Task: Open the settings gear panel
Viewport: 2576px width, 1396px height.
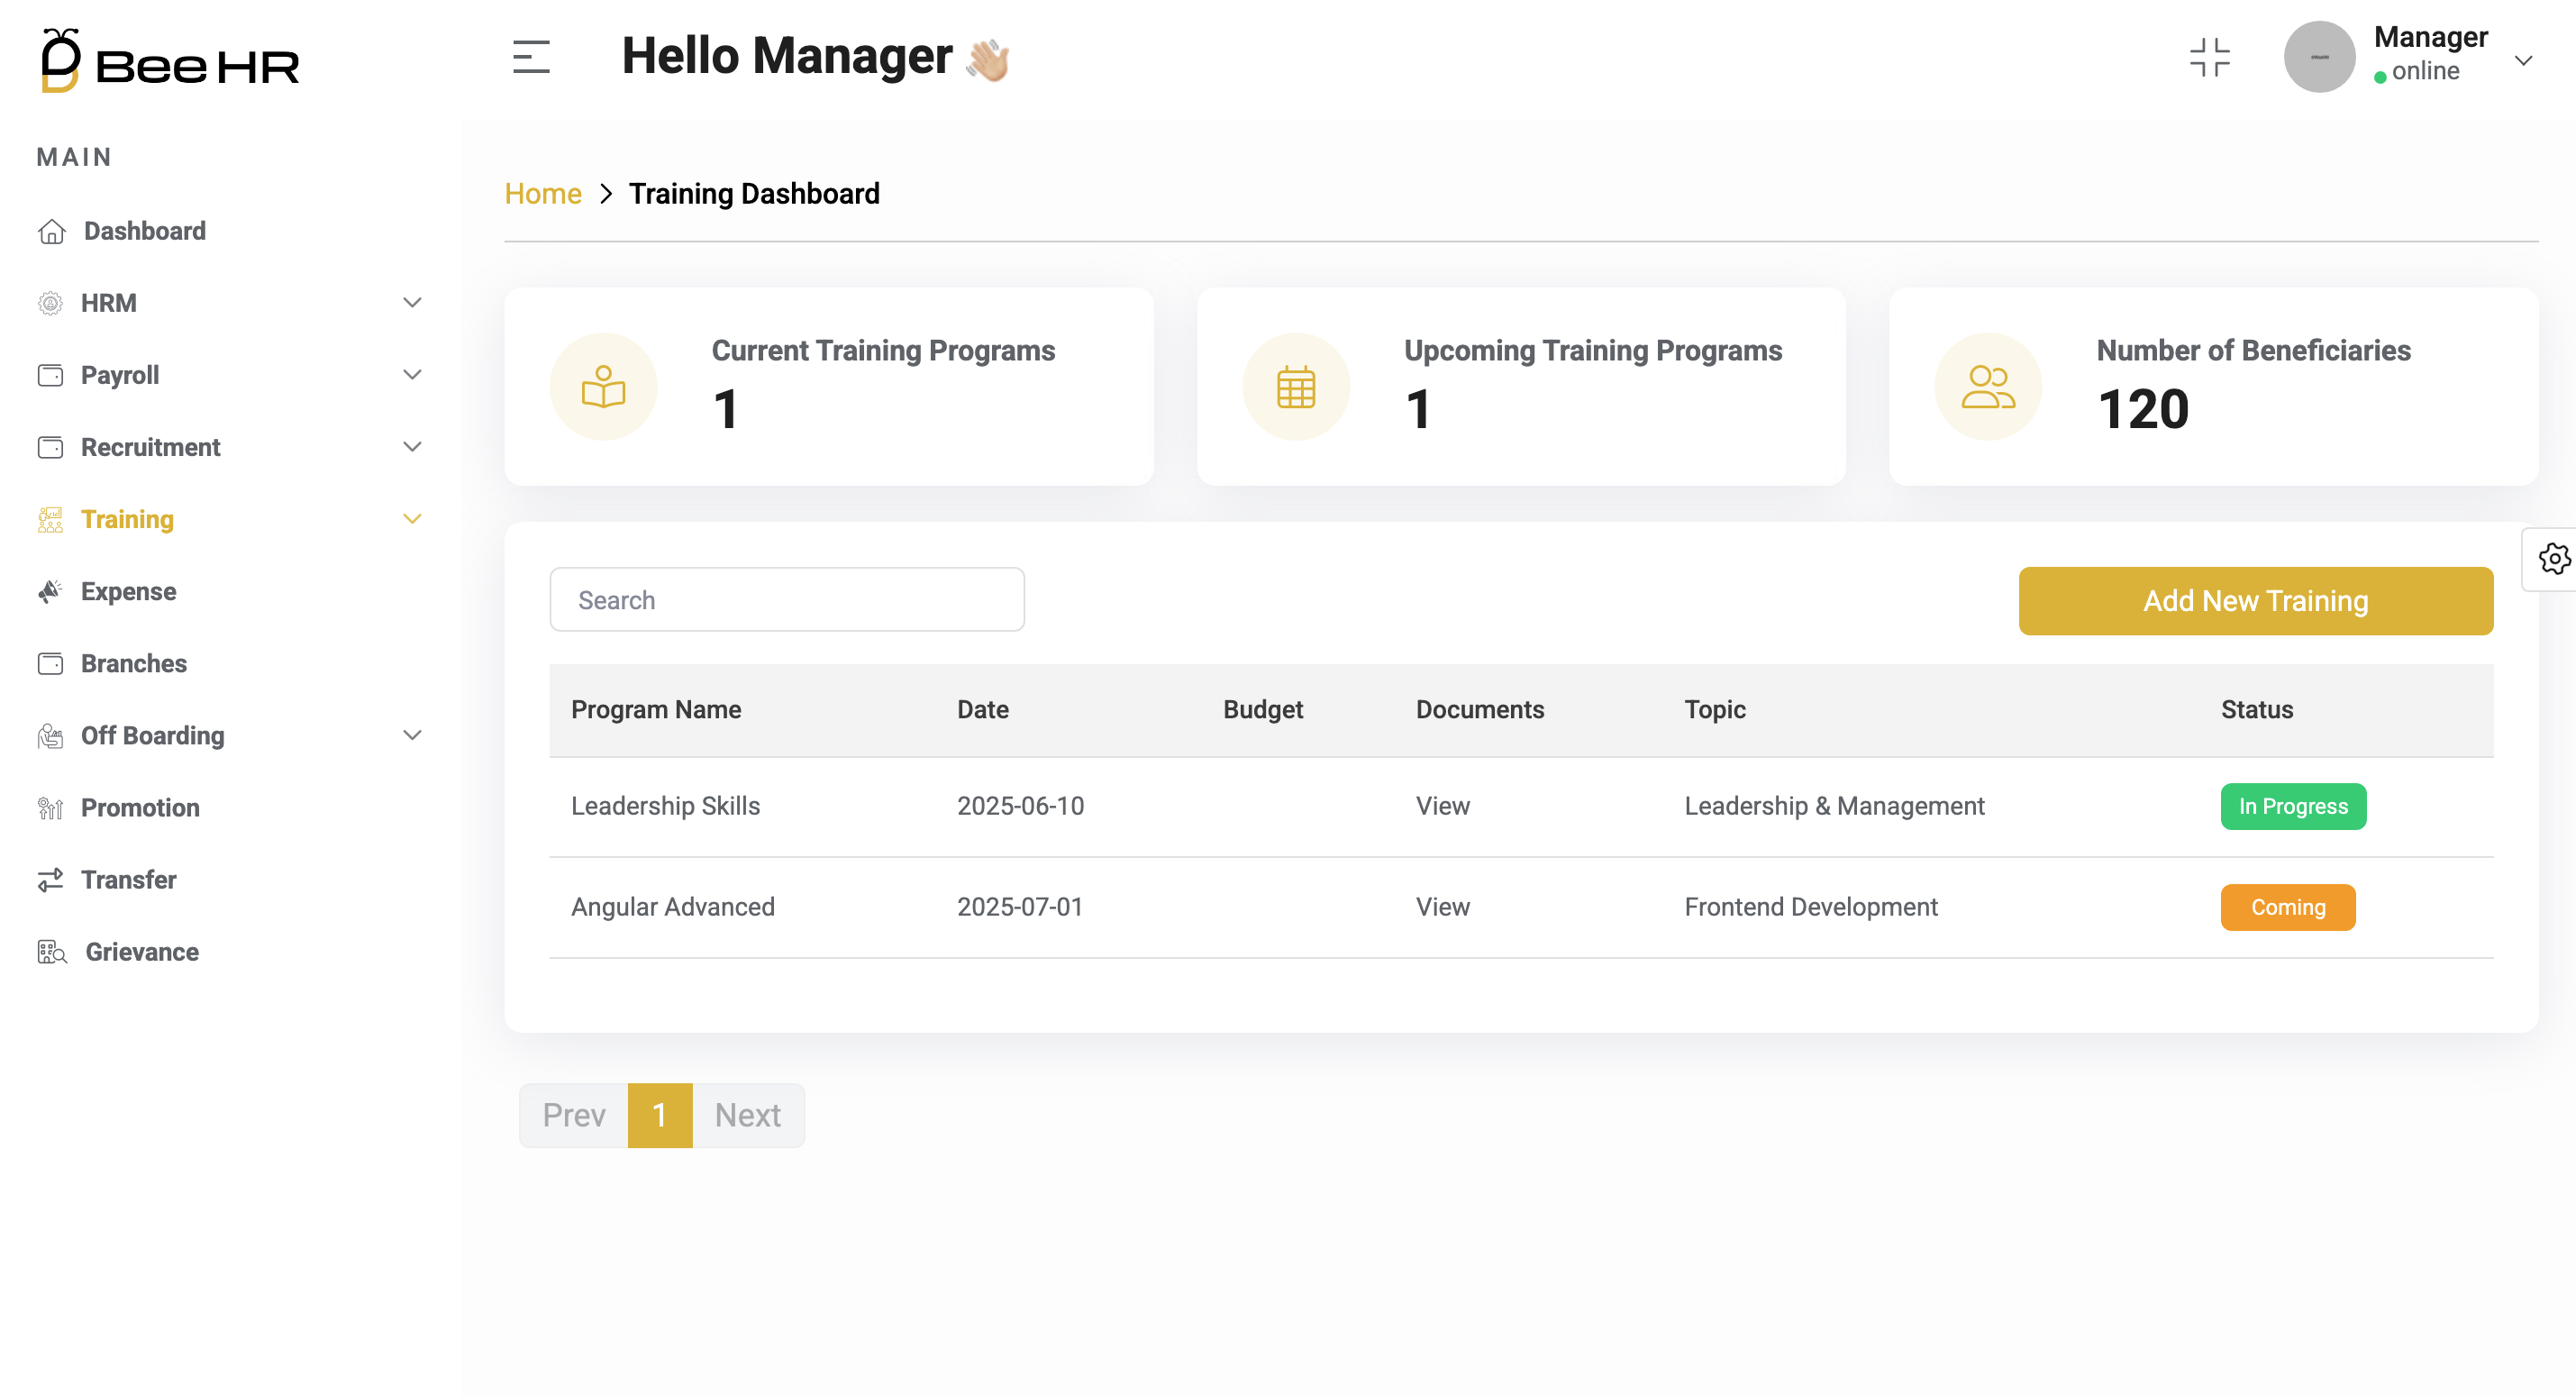Action: pos(2553,559)
